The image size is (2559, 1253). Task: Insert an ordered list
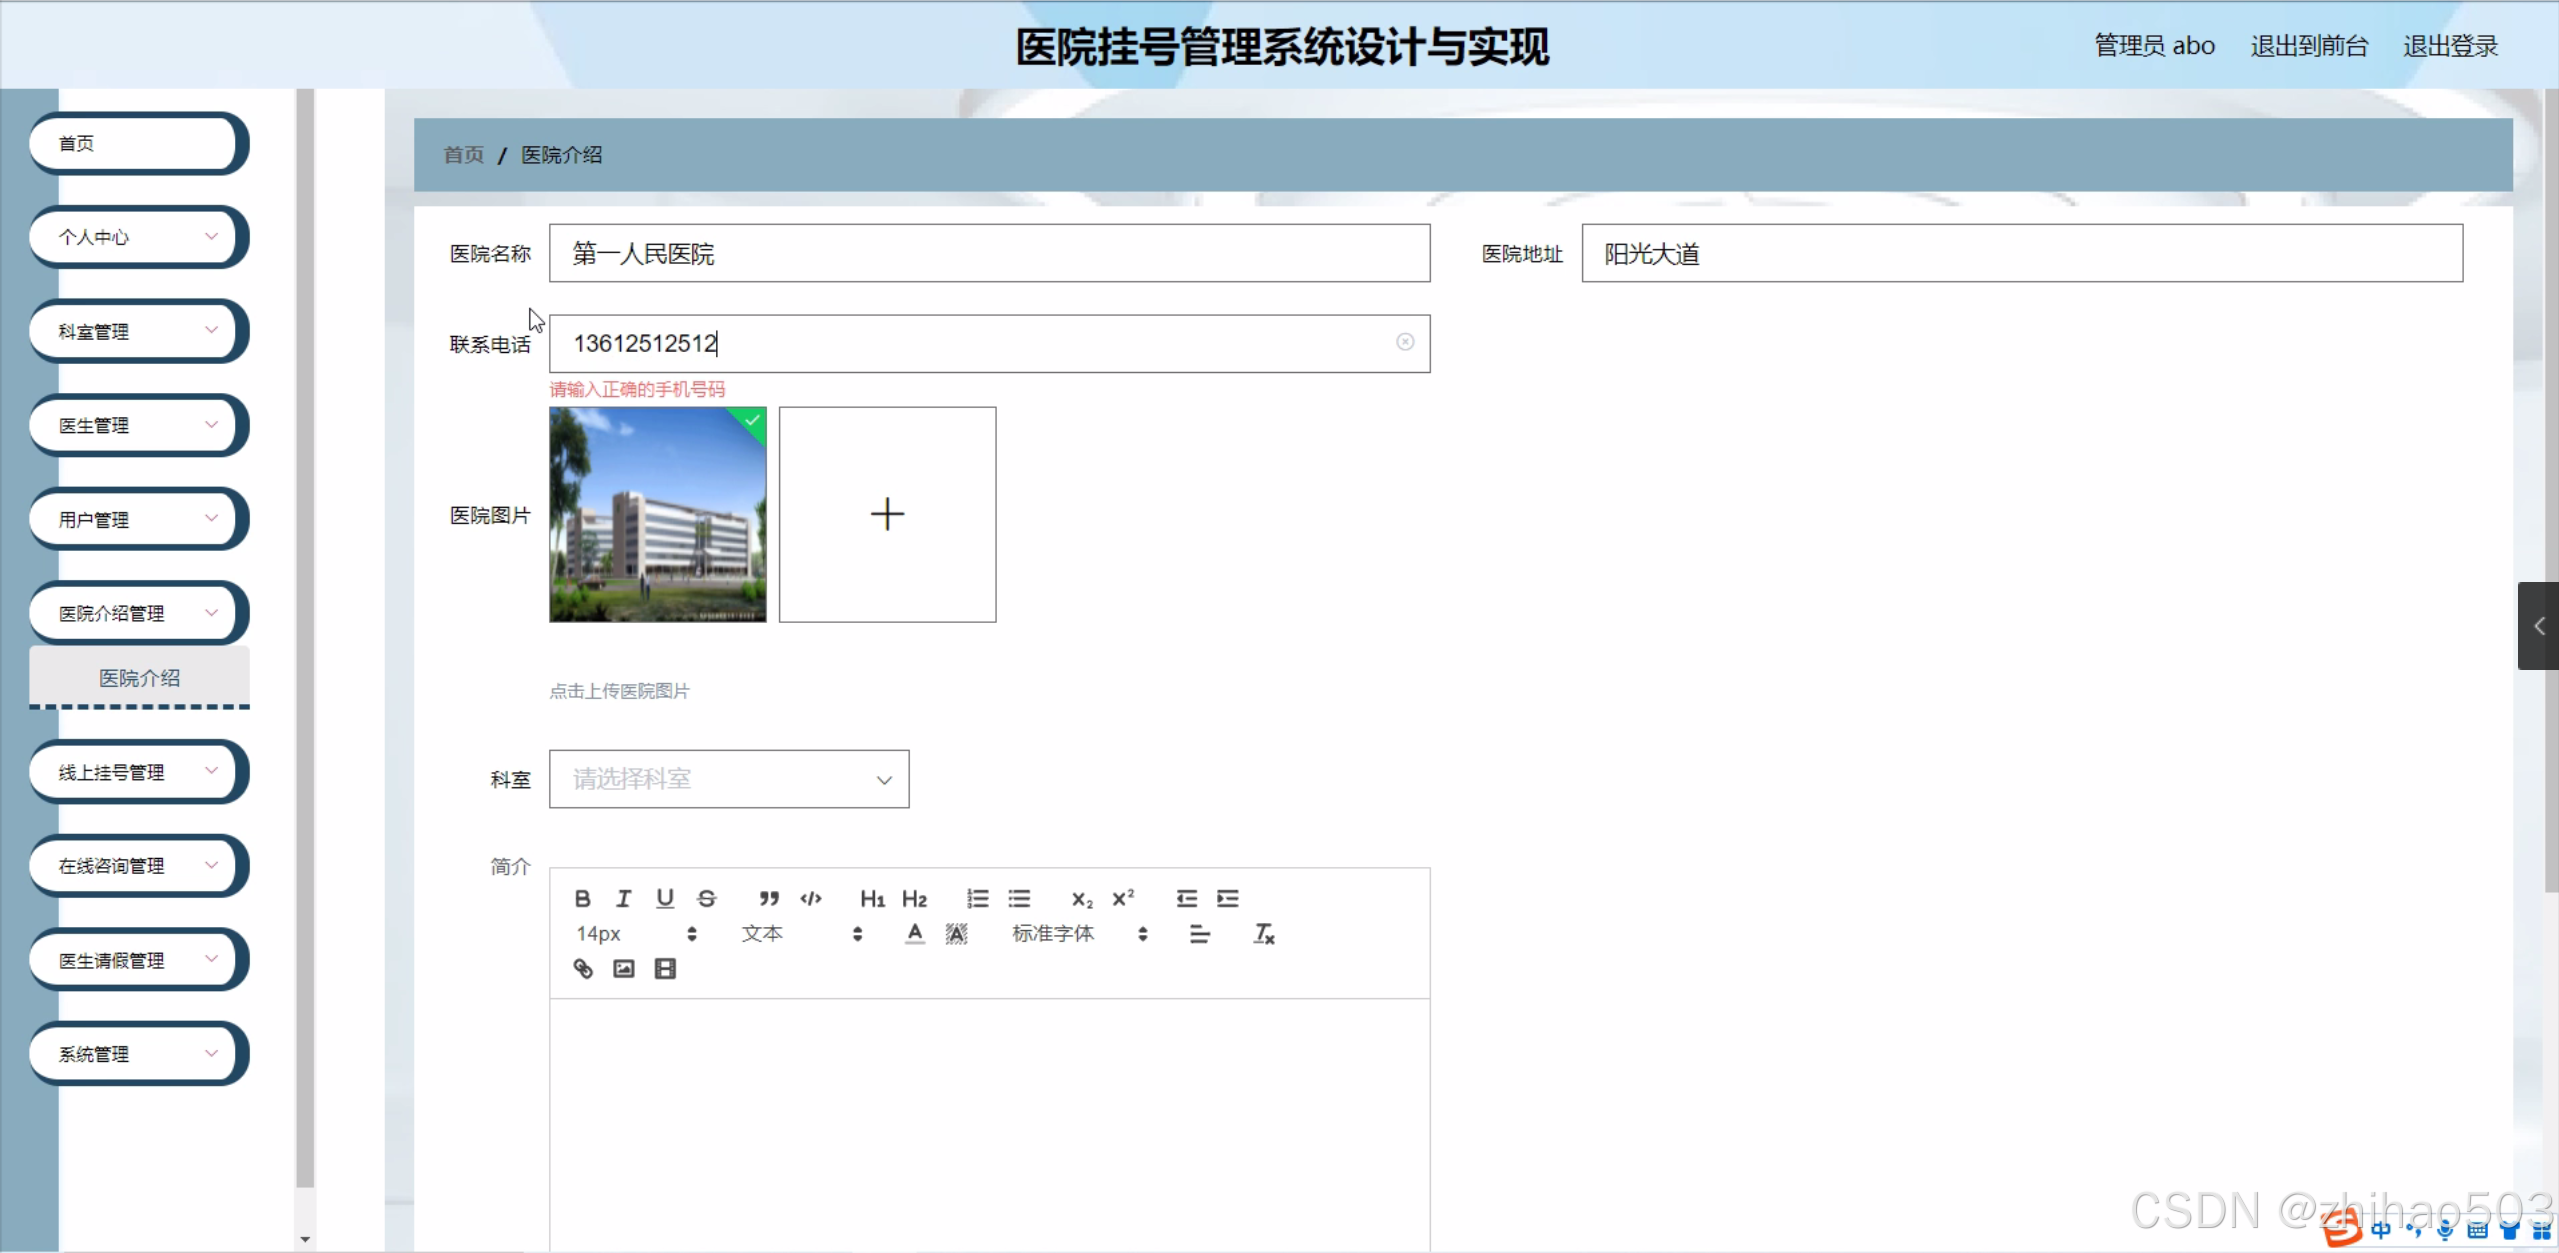coord(977,897)
